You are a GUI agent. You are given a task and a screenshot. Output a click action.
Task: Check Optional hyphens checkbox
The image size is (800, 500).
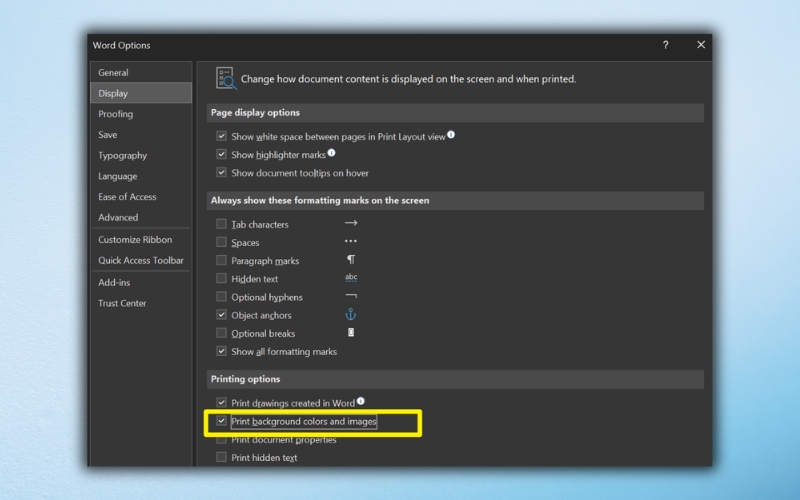point(221,296)
